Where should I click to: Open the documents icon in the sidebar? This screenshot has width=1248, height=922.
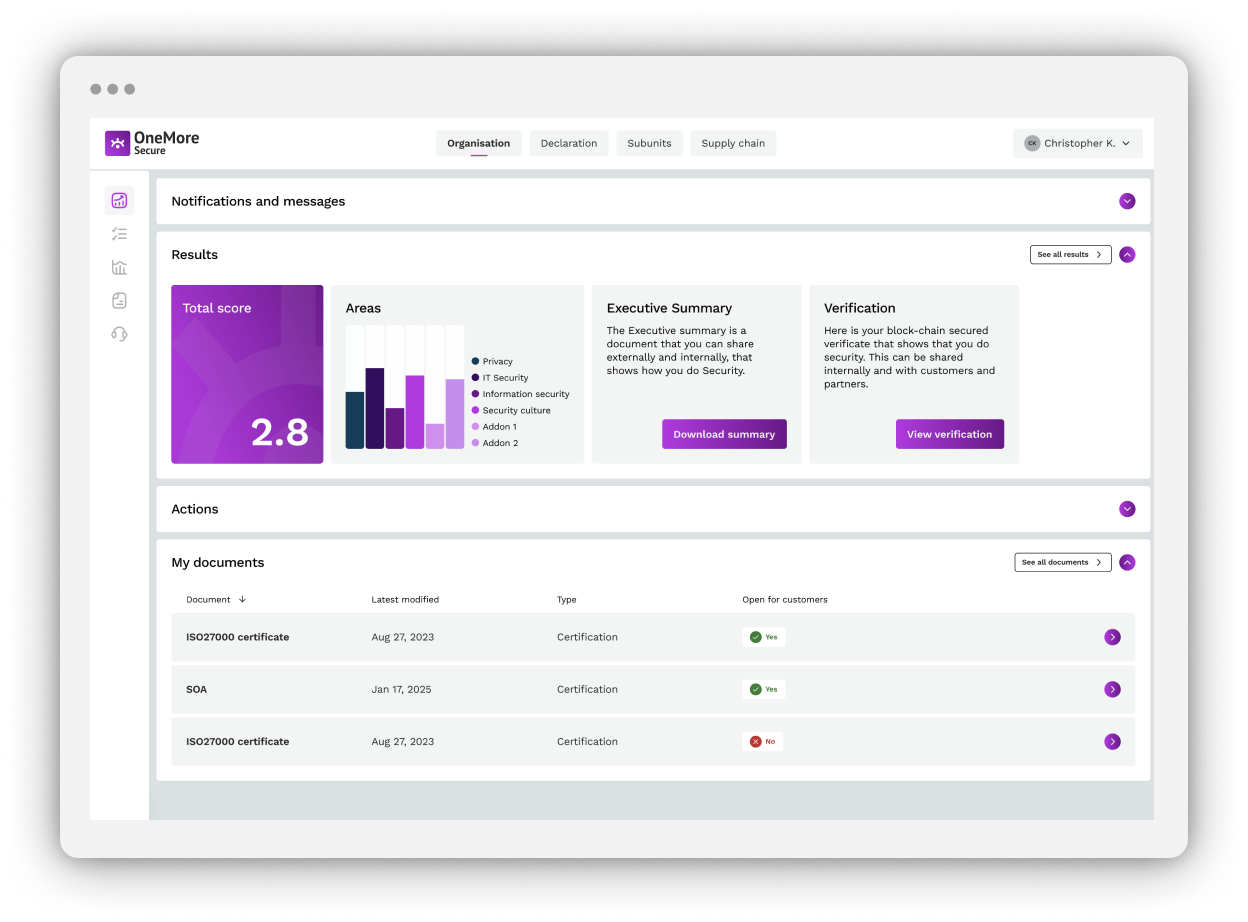(x=119, y=300)
